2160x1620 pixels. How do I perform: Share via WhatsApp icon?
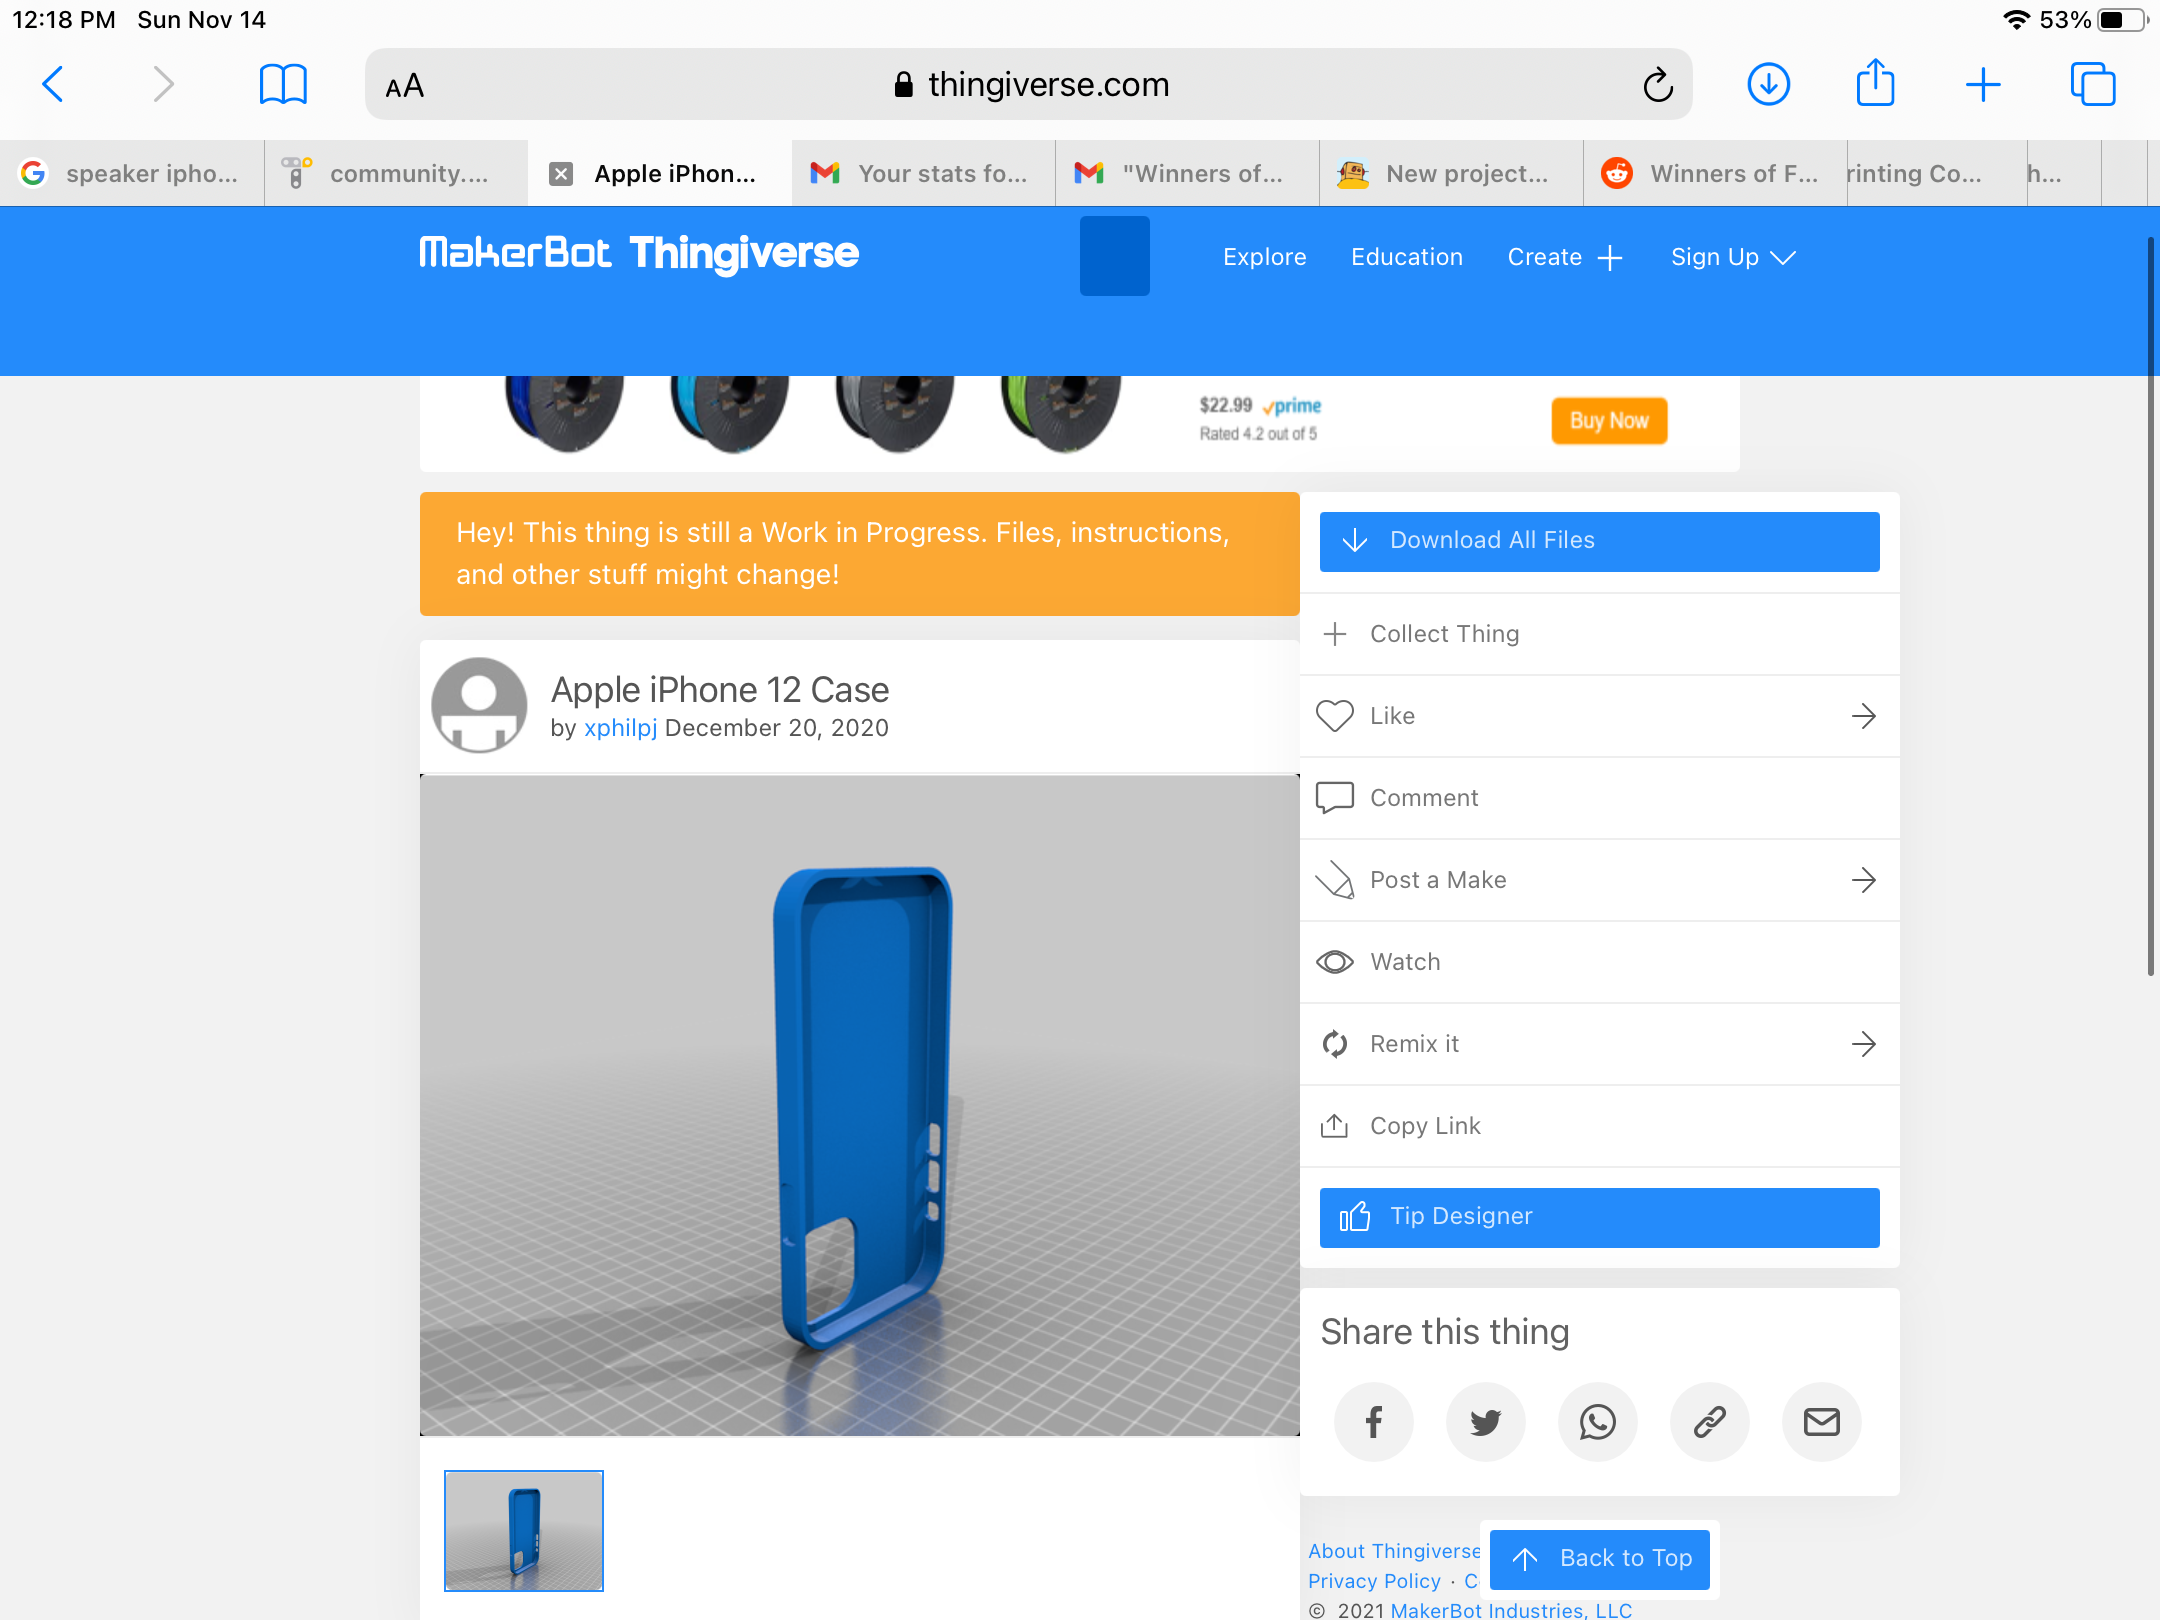click(x=1597, y=1421)
